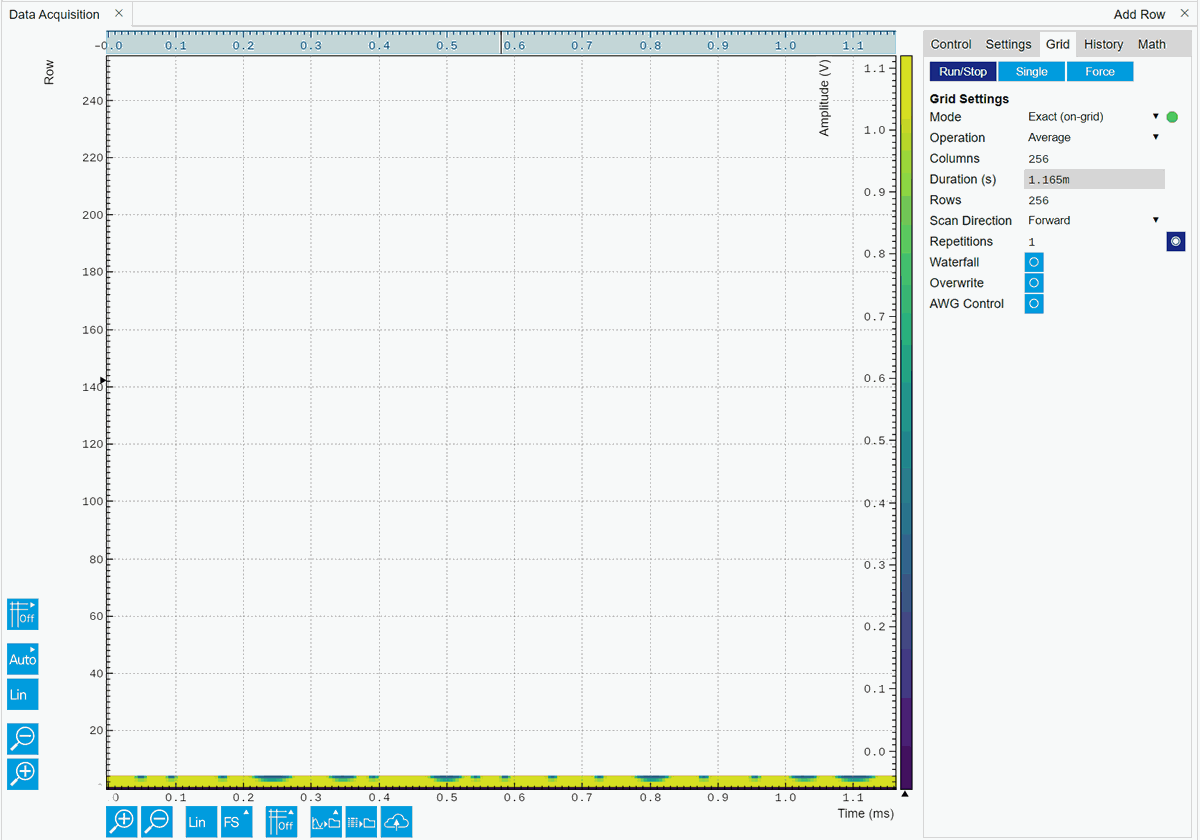Zoom in on the horizontal time axis

tap(122, 822)
